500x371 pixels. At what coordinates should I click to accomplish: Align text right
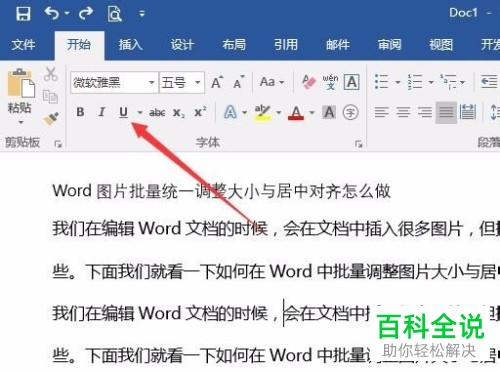[x=425, y=112]
